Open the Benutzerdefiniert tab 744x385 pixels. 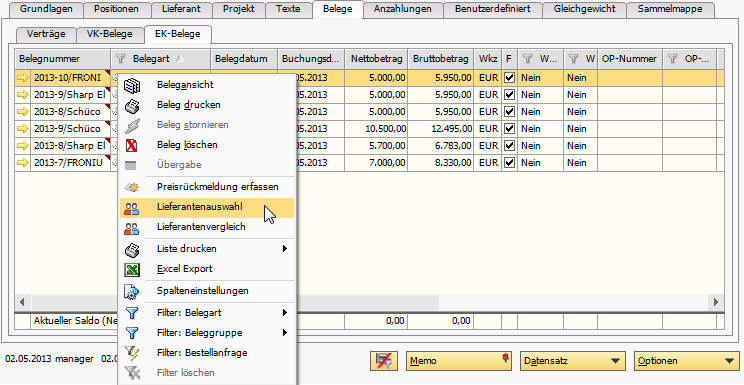492,9
